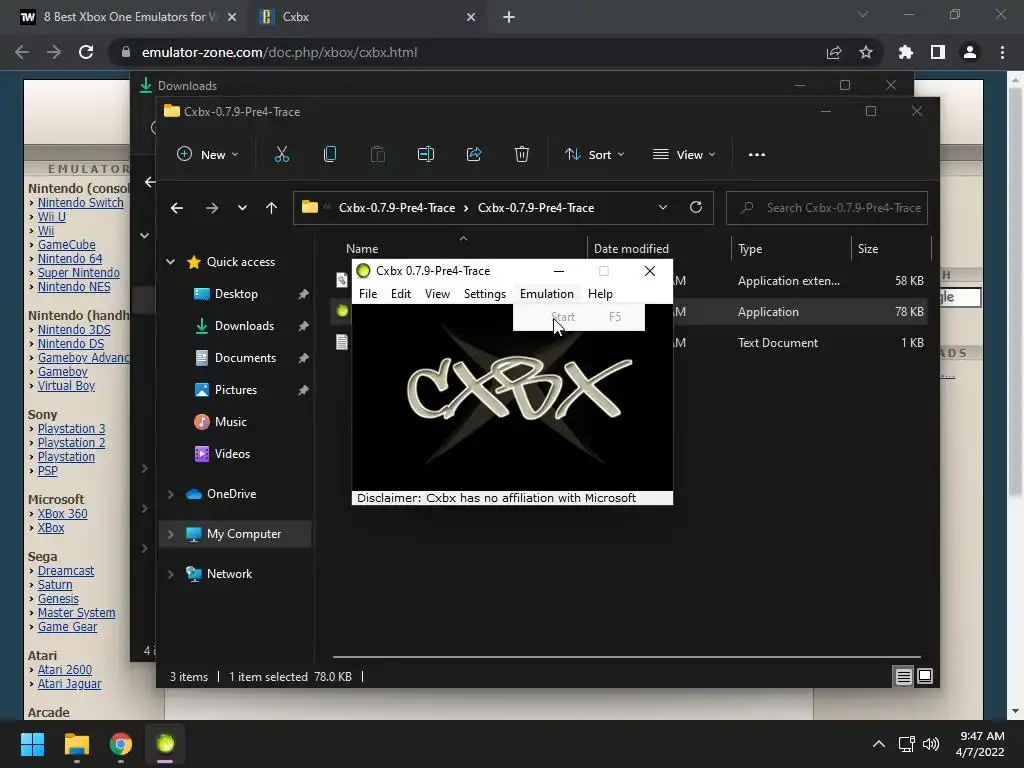1024x768 pixels.
Task: Reload the Chrome page
Action: pyautogui.click(x=86, y=52)
